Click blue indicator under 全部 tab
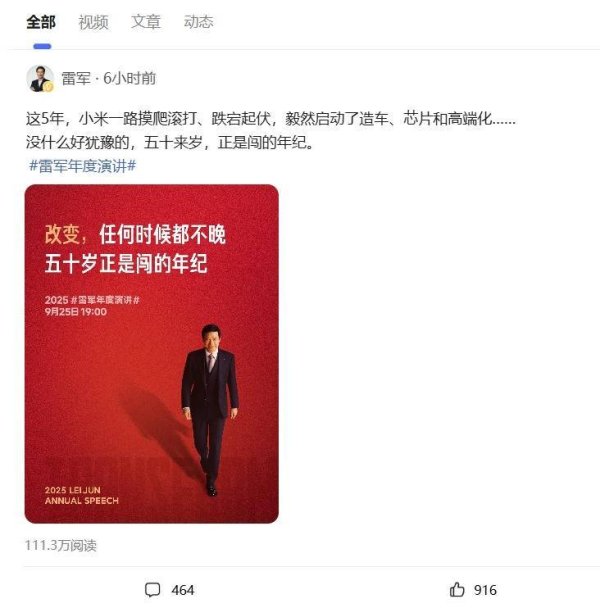This screenshot has height=608, width=600. click(42, 47)
